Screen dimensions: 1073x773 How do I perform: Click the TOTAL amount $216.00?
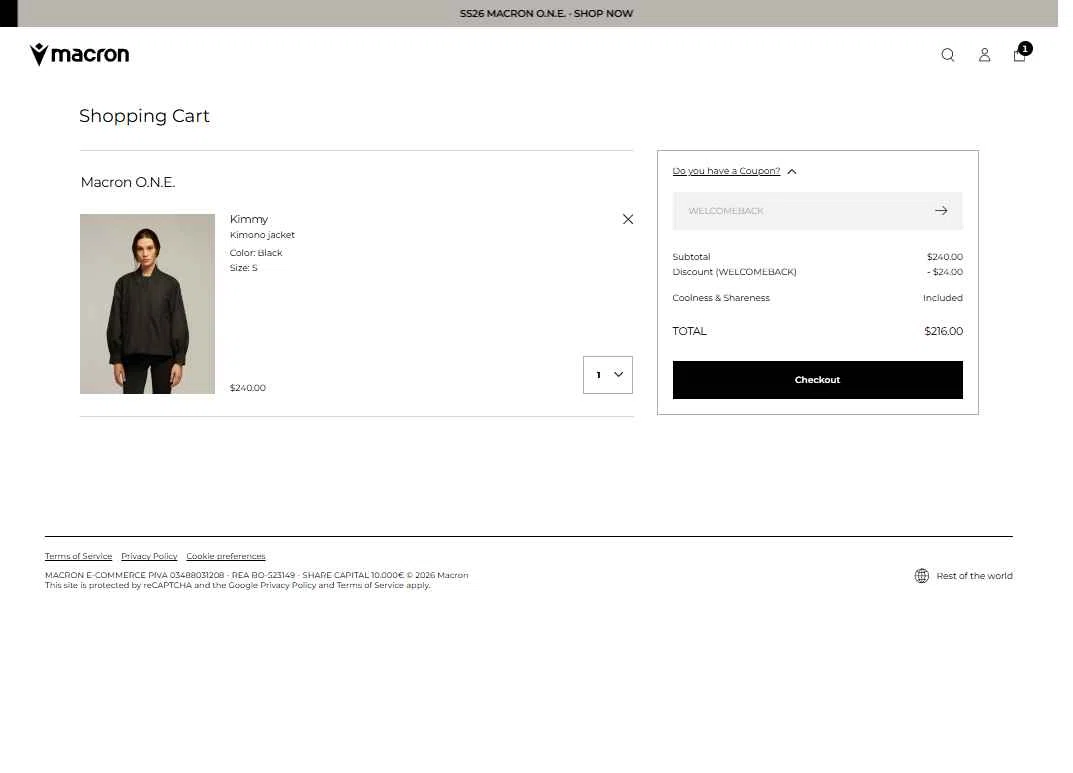(x=943, y=331)
